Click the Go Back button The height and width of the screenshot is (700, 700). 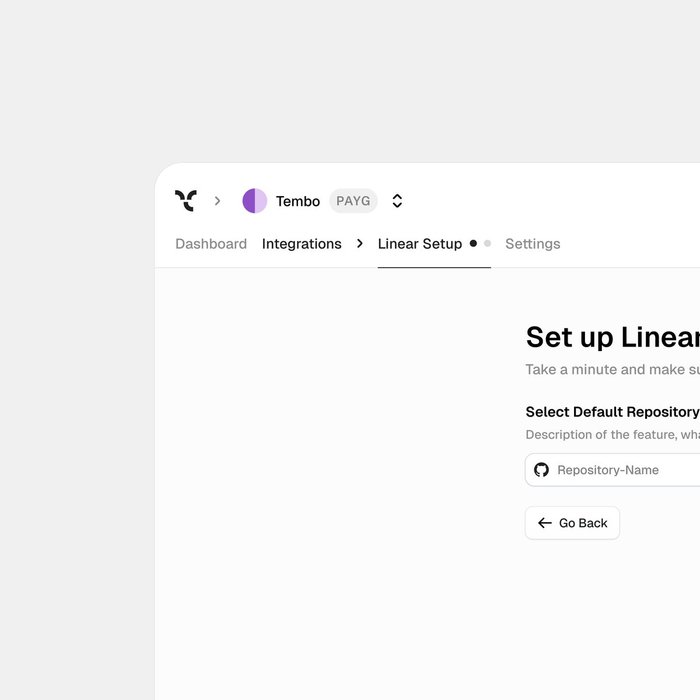pos(572,523)
